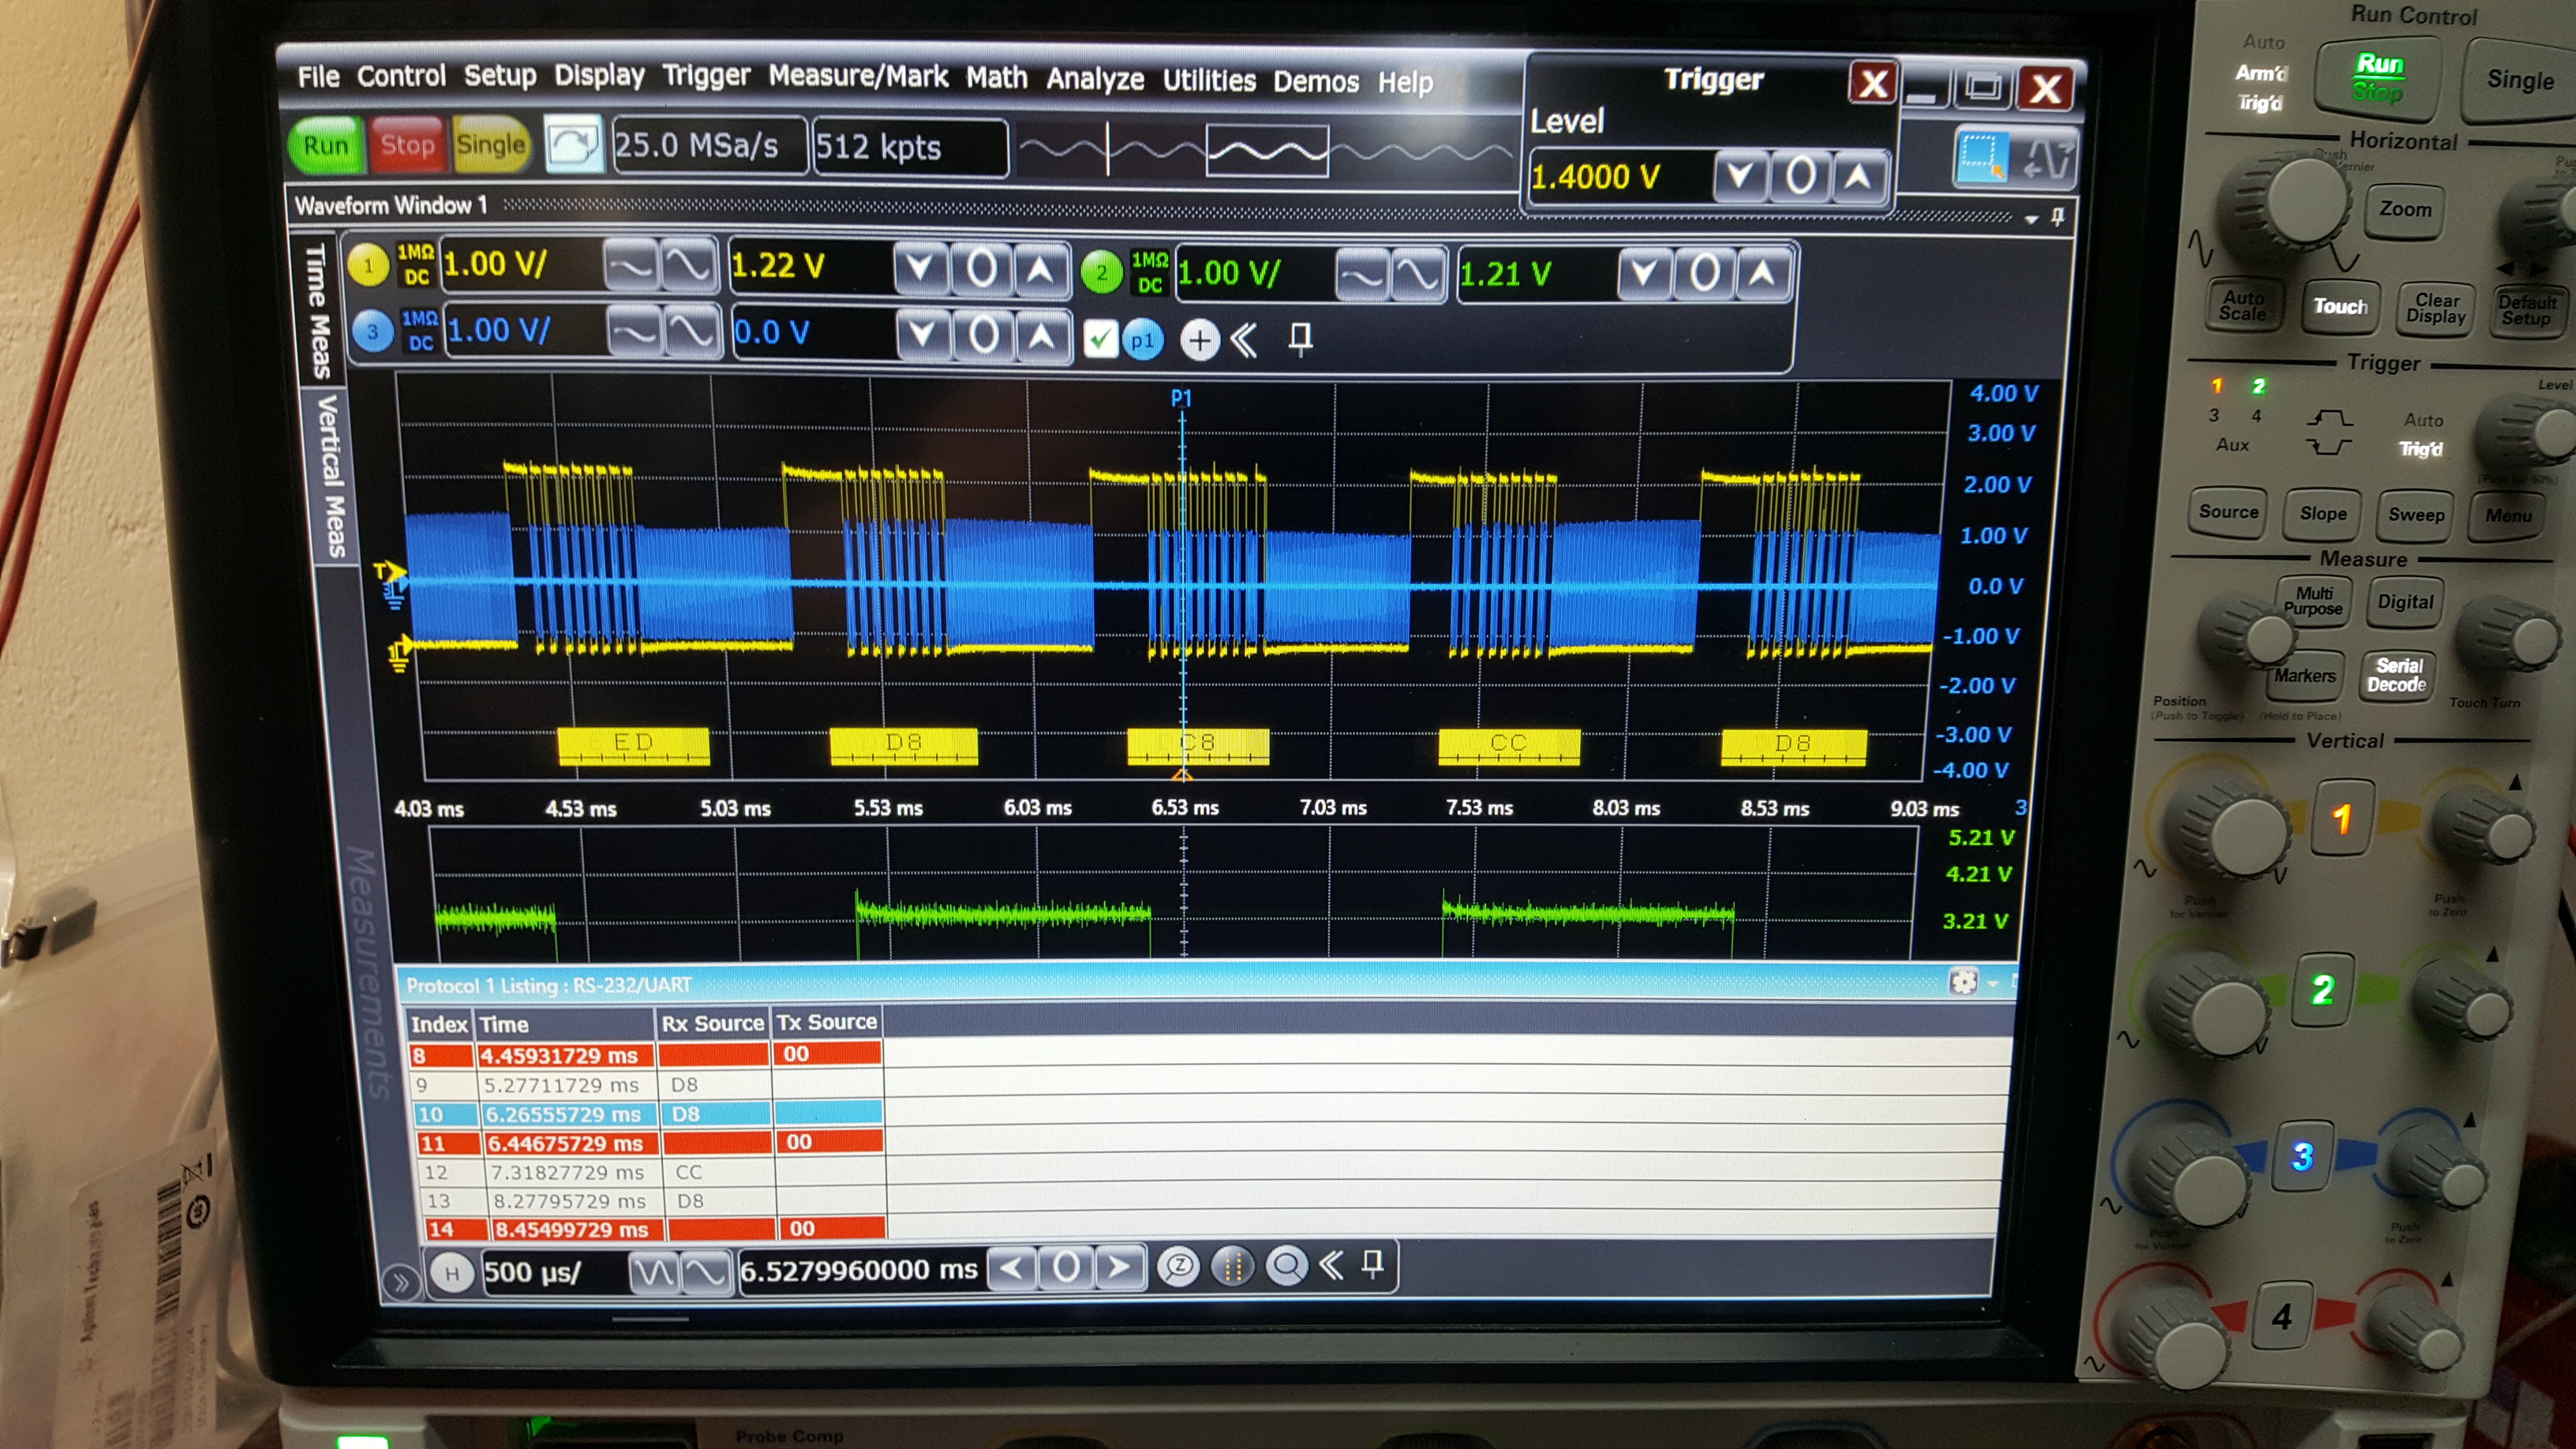Open the Measure/Mark menu
The image size is (2576, 1449).
858,77
